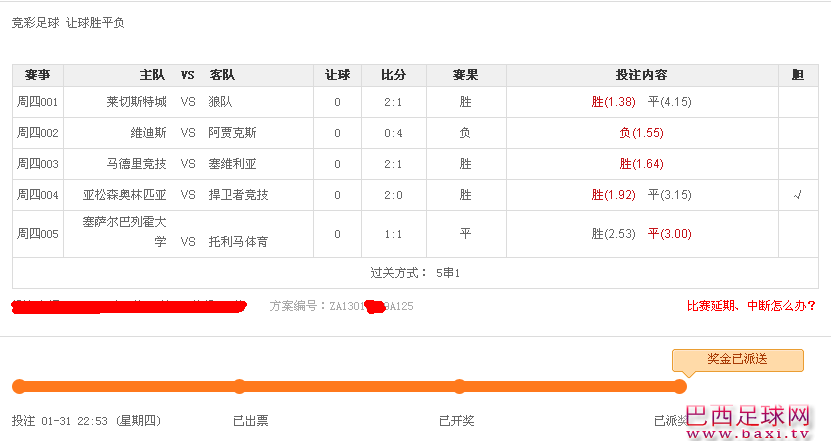Screen dimensions: 831x446
Task: Click away team 塞维利亚
Action: [x=233, y=164]
